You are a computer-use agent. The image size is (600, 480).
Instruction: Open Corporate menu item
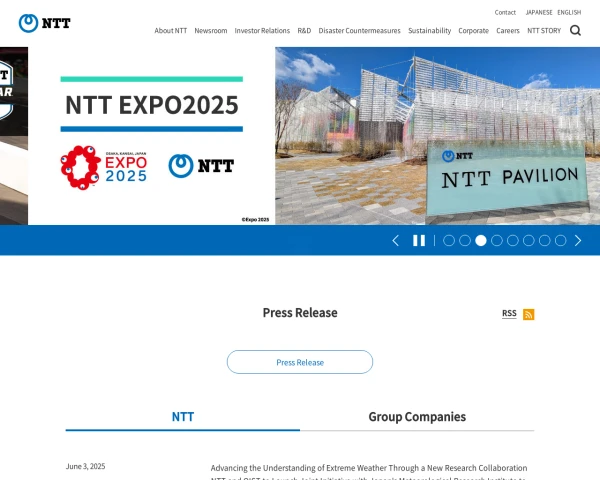point(473,31)
